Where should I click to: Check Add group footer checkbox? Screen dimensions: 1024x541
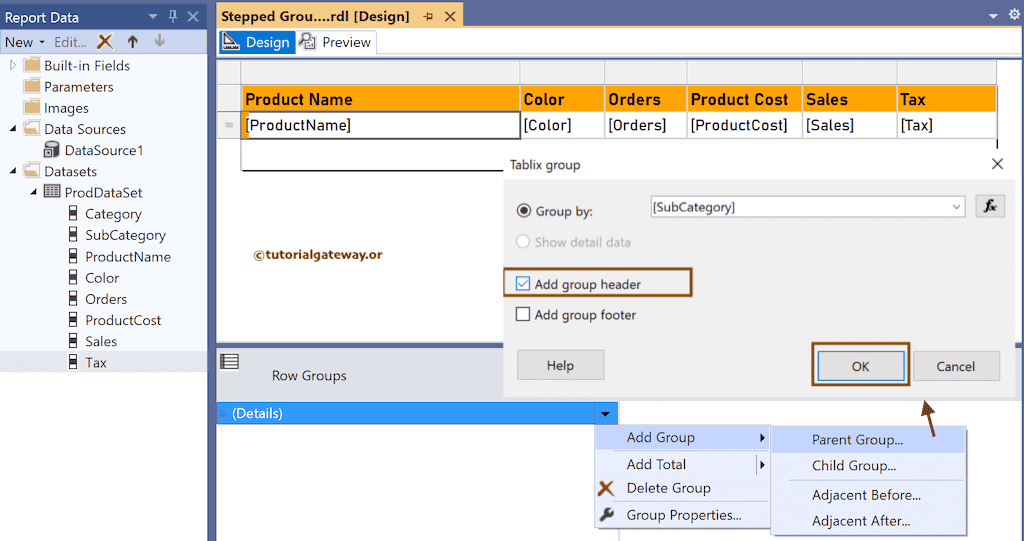[522, 314]
